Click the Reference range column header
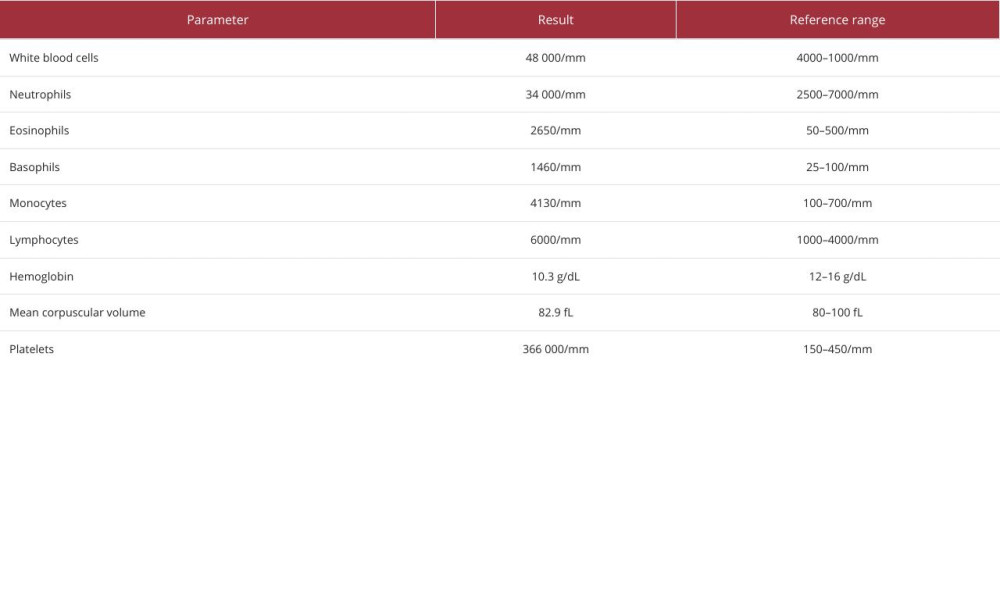This screenshot has width=1000, height=600. 837,20
